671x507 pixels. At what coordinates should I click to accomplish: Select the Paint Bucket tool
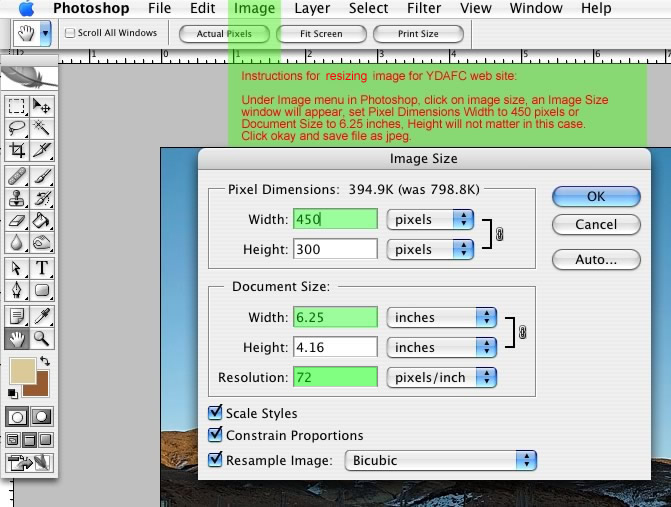pyautogui.click(x=42, y=220)
